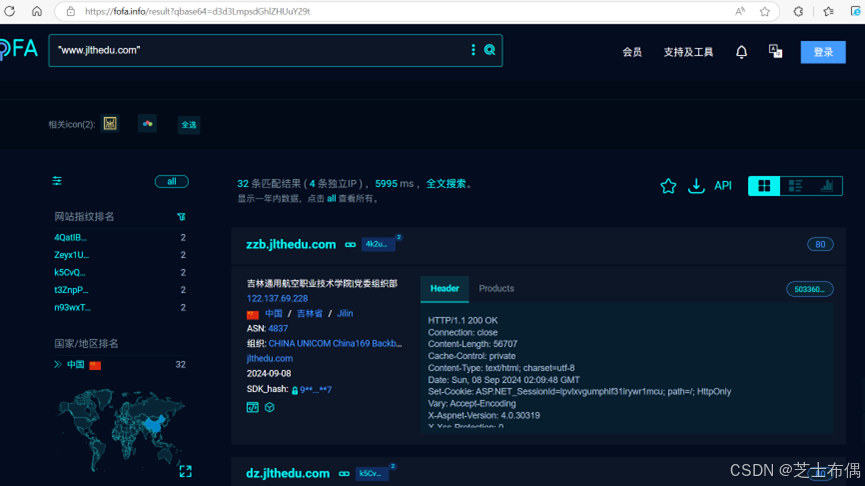Select second colorful related favicon icon

click(147, 124)
